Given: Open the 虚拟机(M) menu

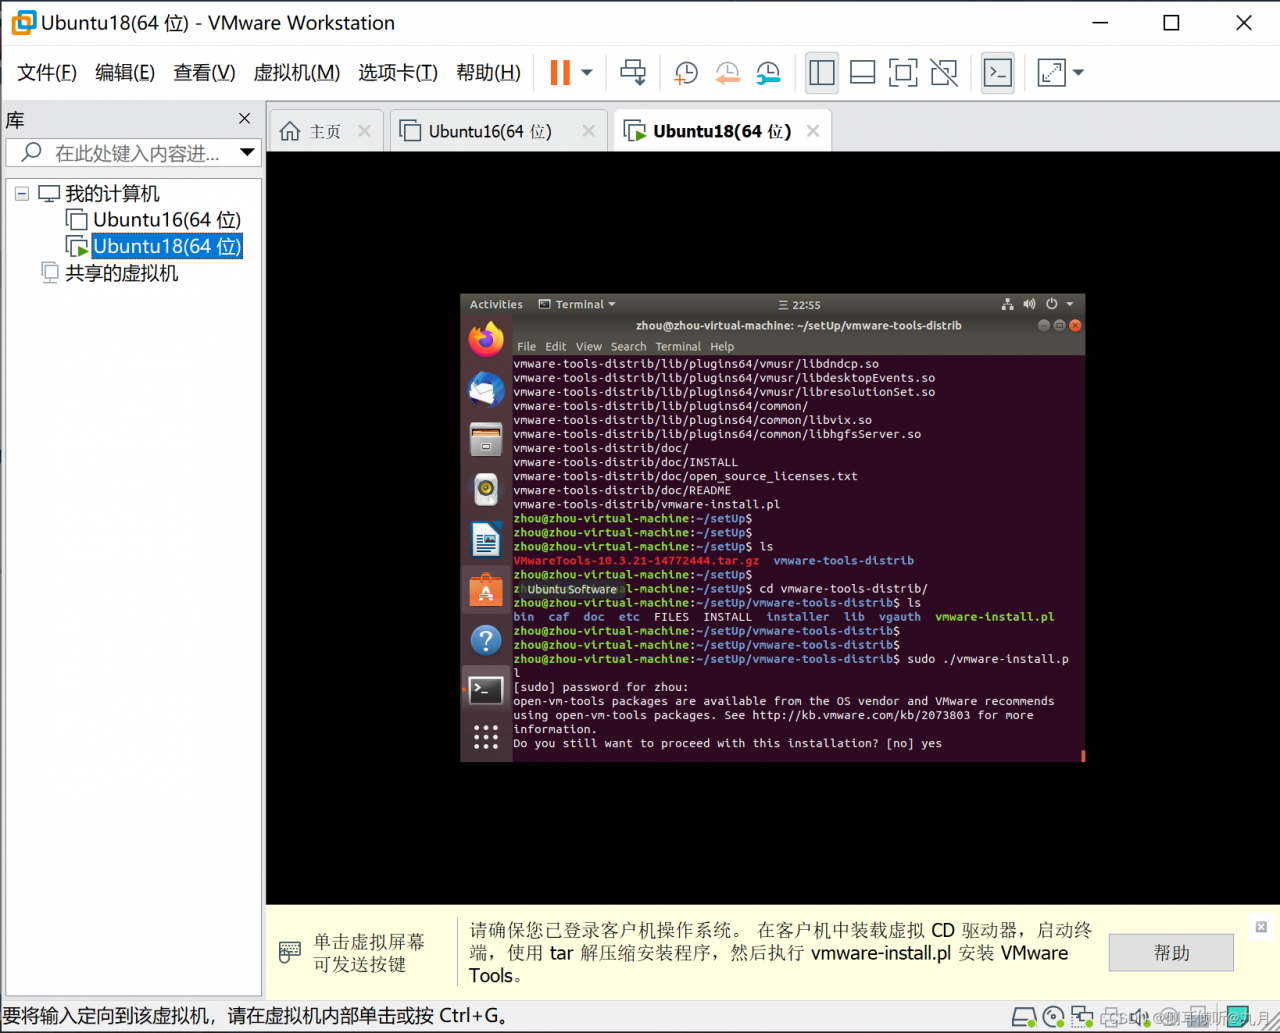Looking at the screenshot, I should pyautogui.click(x=297, y=72).
